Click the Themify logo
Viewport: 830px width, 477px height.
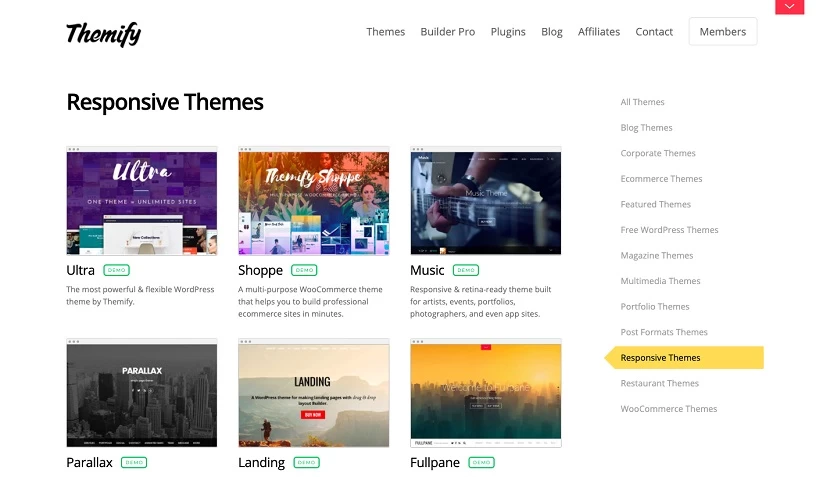[x=103, y=34]
